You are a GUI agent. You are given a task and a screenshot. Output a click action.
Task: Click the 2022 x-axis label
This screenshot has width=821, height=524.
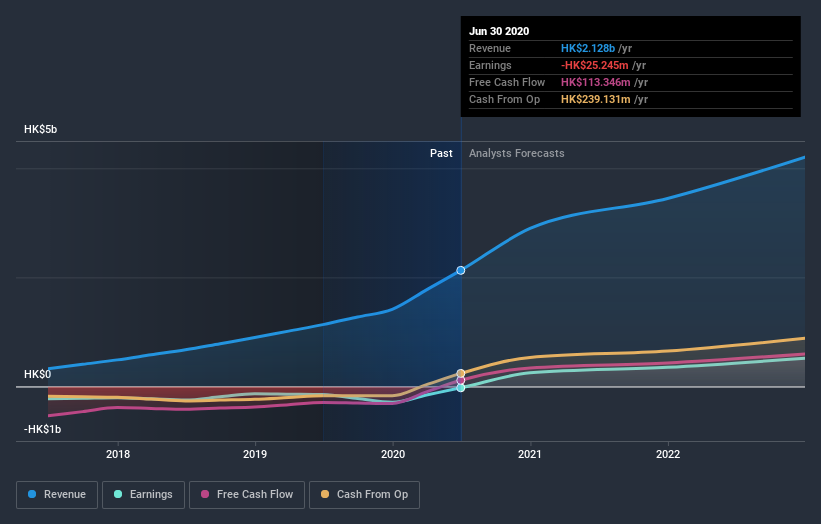point(668,454)
